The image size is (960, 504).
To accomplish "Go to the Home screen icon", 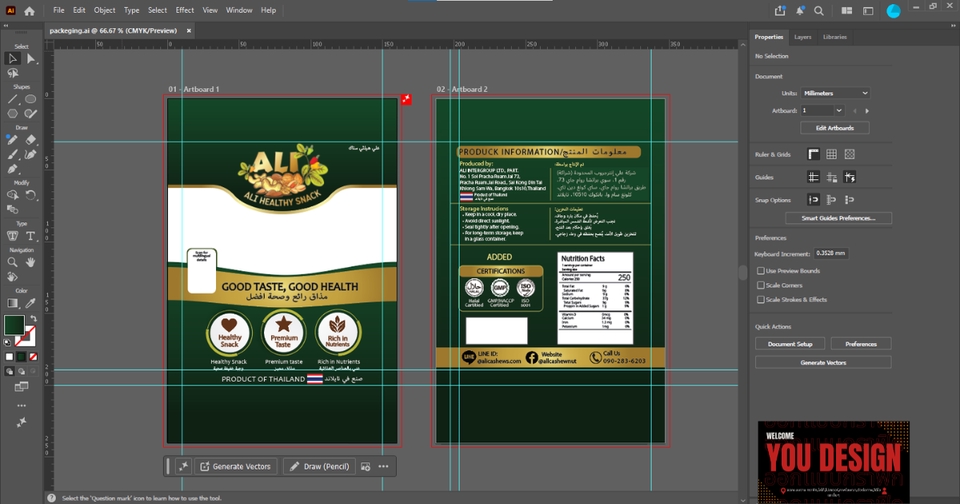I will pos(29,10).
